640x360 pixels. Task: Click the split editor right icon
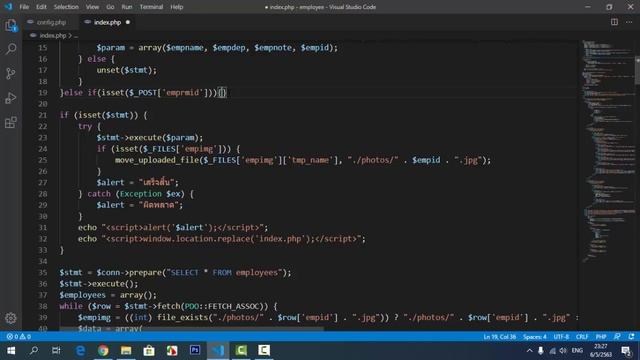(x=614, y=22)
